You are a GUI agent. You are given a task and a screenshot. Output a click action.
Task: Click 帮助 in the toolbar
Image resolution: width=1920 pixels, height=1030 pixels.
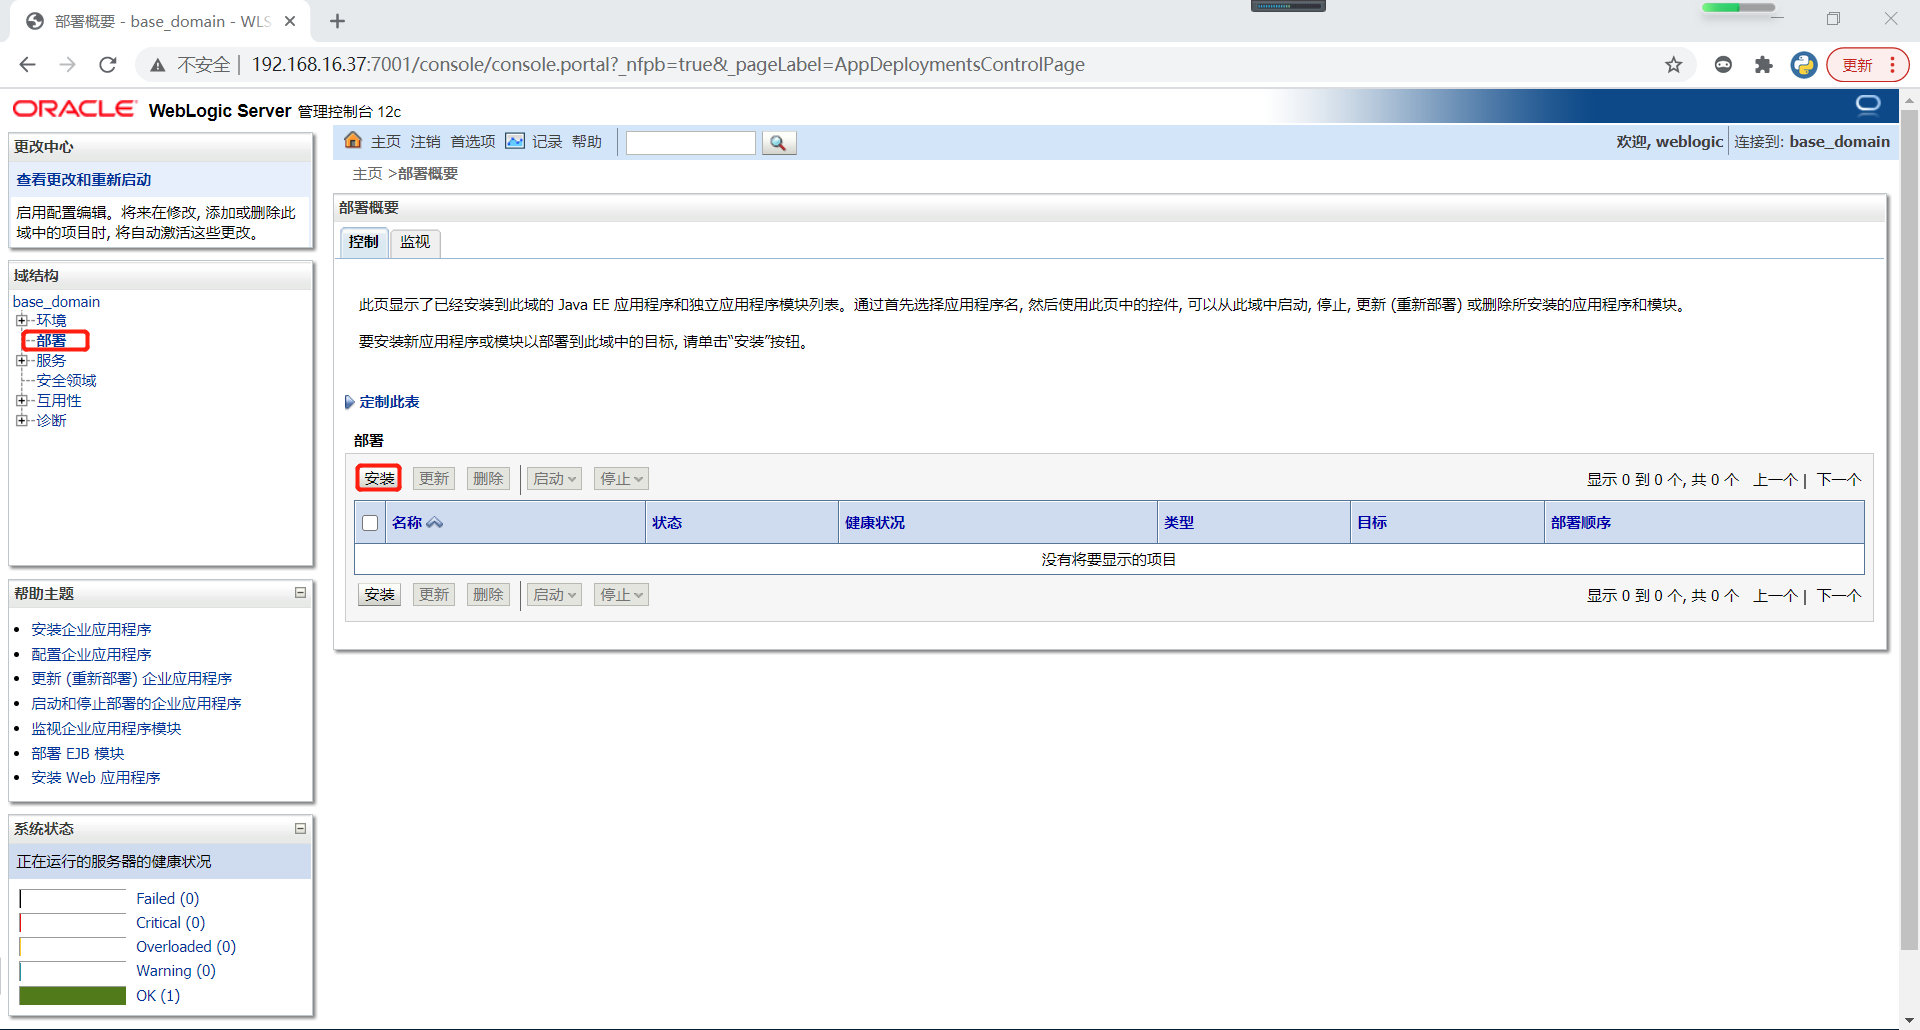click(587, 142)
